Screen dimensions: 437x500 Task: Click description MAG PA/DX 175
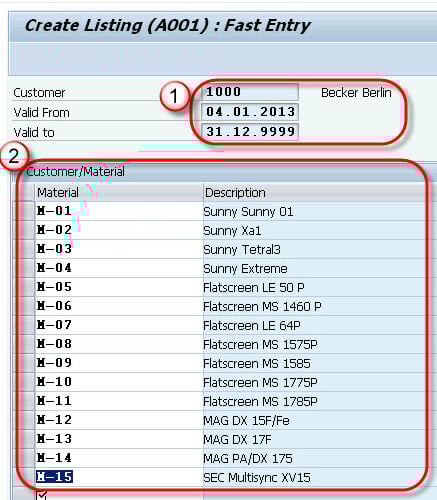pyautogui.click(x=248, y=459)
